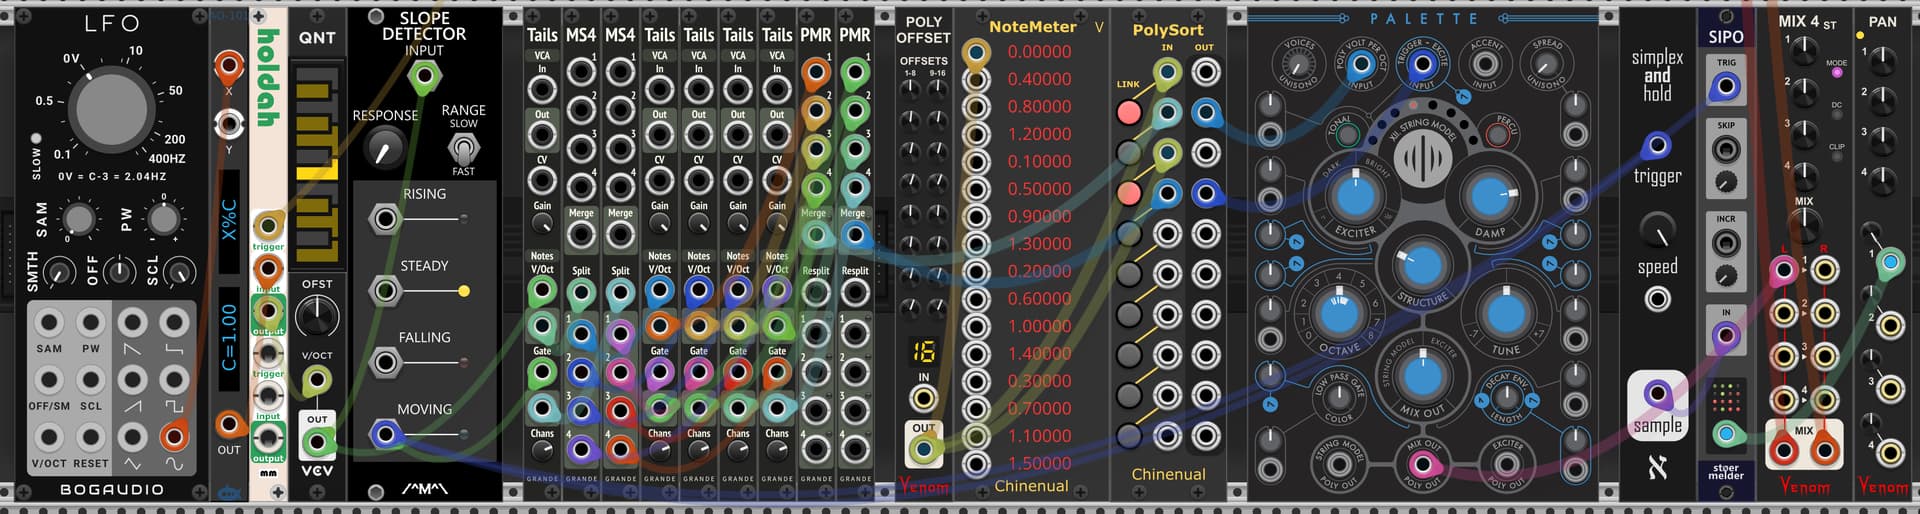The height and width of the screenshot is (514, 1920).
Task: Toggle the bottom PolySort link button
Action: pyautogui.click(x=1129, y=435)
